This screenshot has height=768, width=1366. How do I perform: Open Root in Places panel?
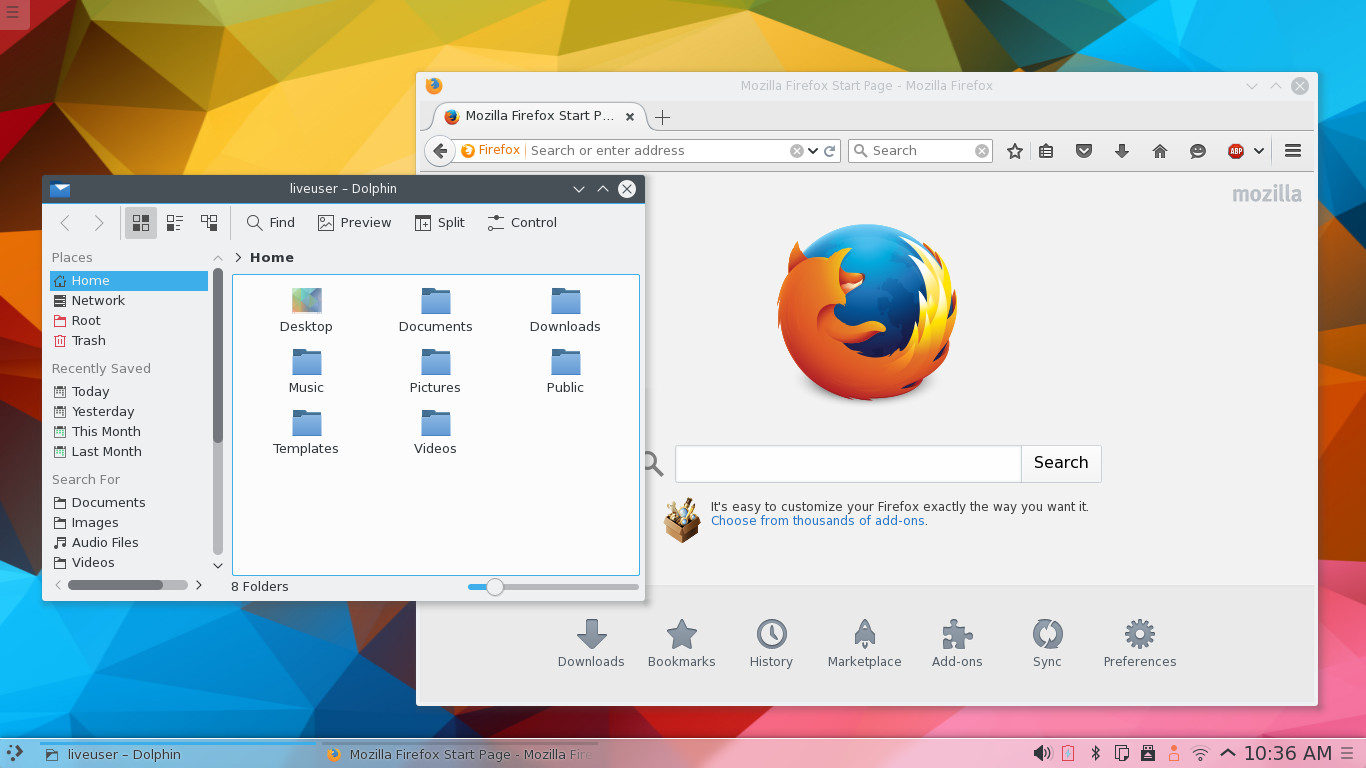[x=129, y=321]
